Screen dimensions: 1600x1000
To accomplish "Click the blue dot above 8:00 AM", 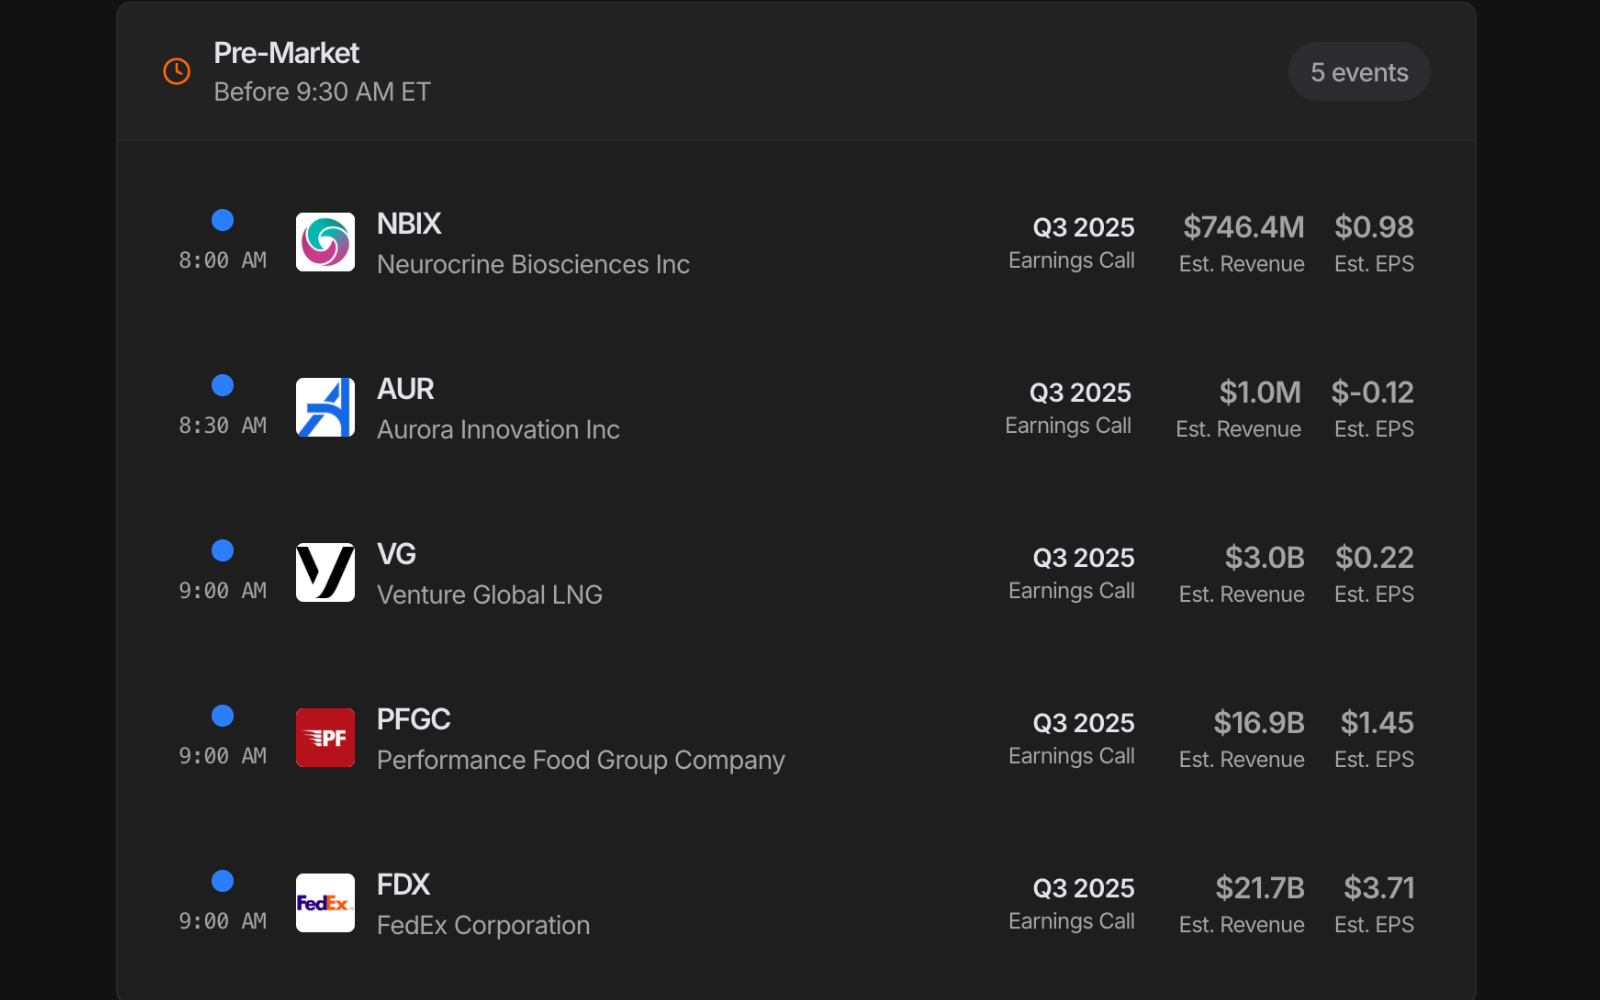I will click(223, 220).
